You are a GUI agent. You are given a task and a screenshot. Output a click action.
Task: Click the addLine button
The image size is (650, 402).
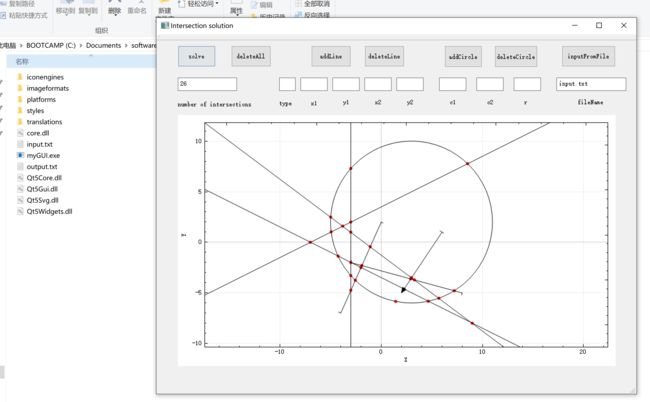click(x=331, y=56)
